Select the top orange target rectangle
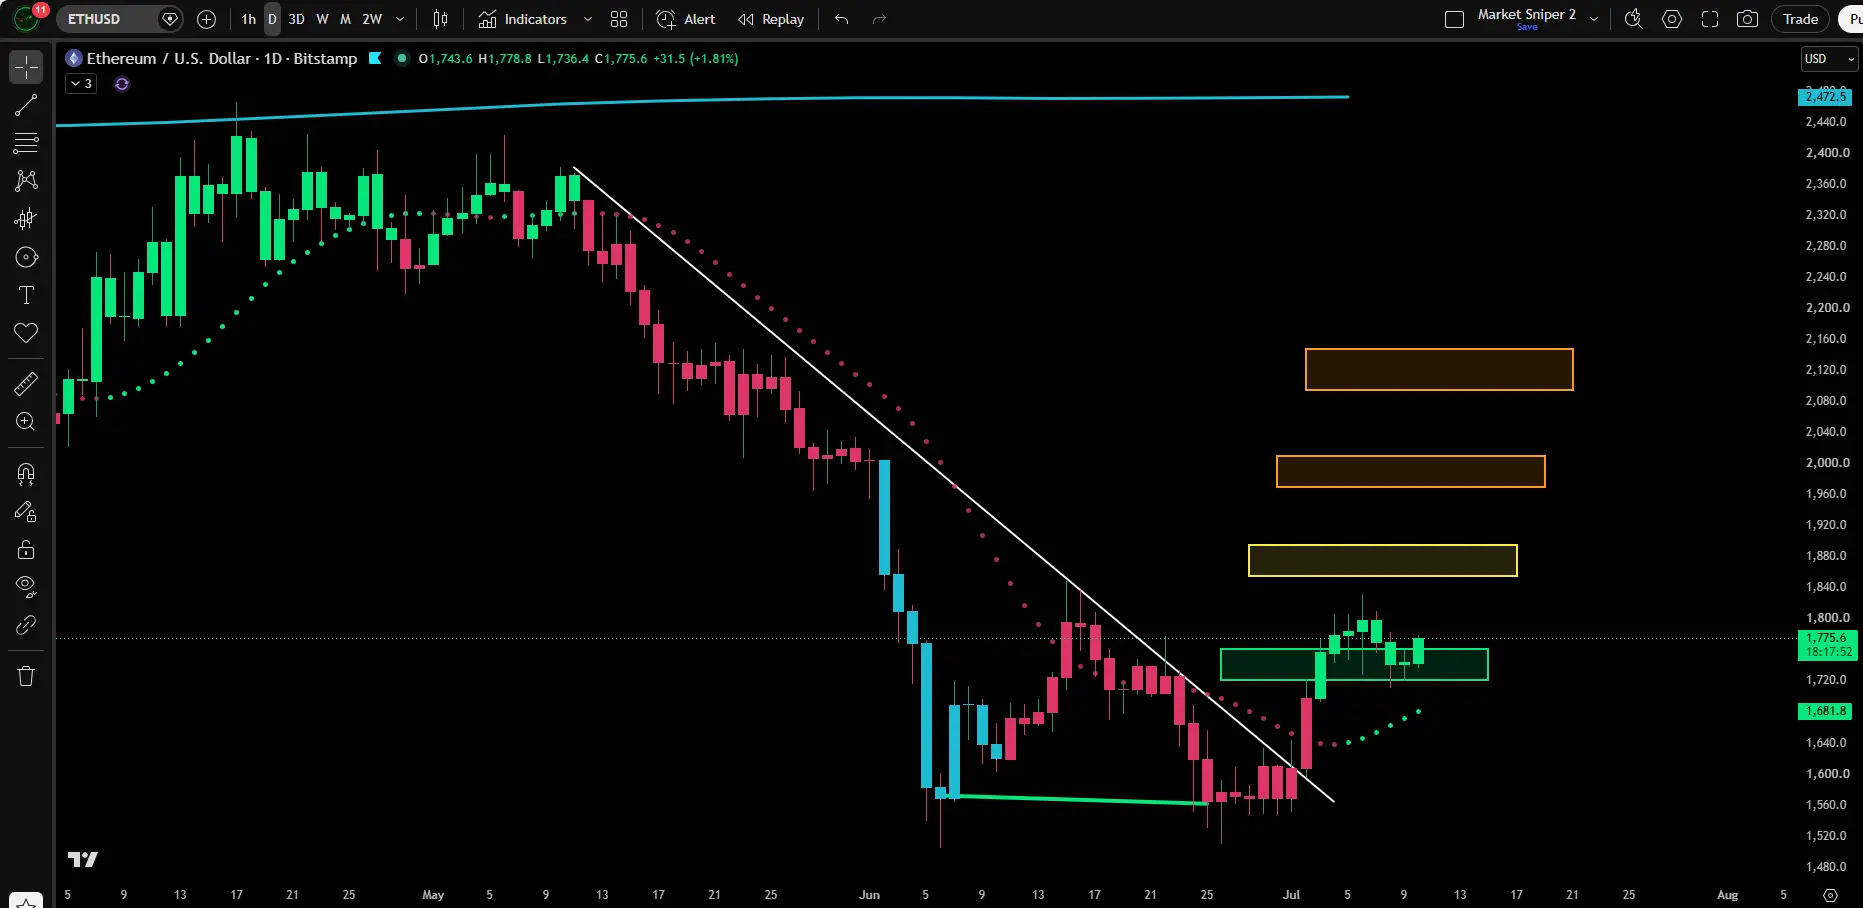Image resolution: width=1863 pixels, height=908 pixels. 1439,369
